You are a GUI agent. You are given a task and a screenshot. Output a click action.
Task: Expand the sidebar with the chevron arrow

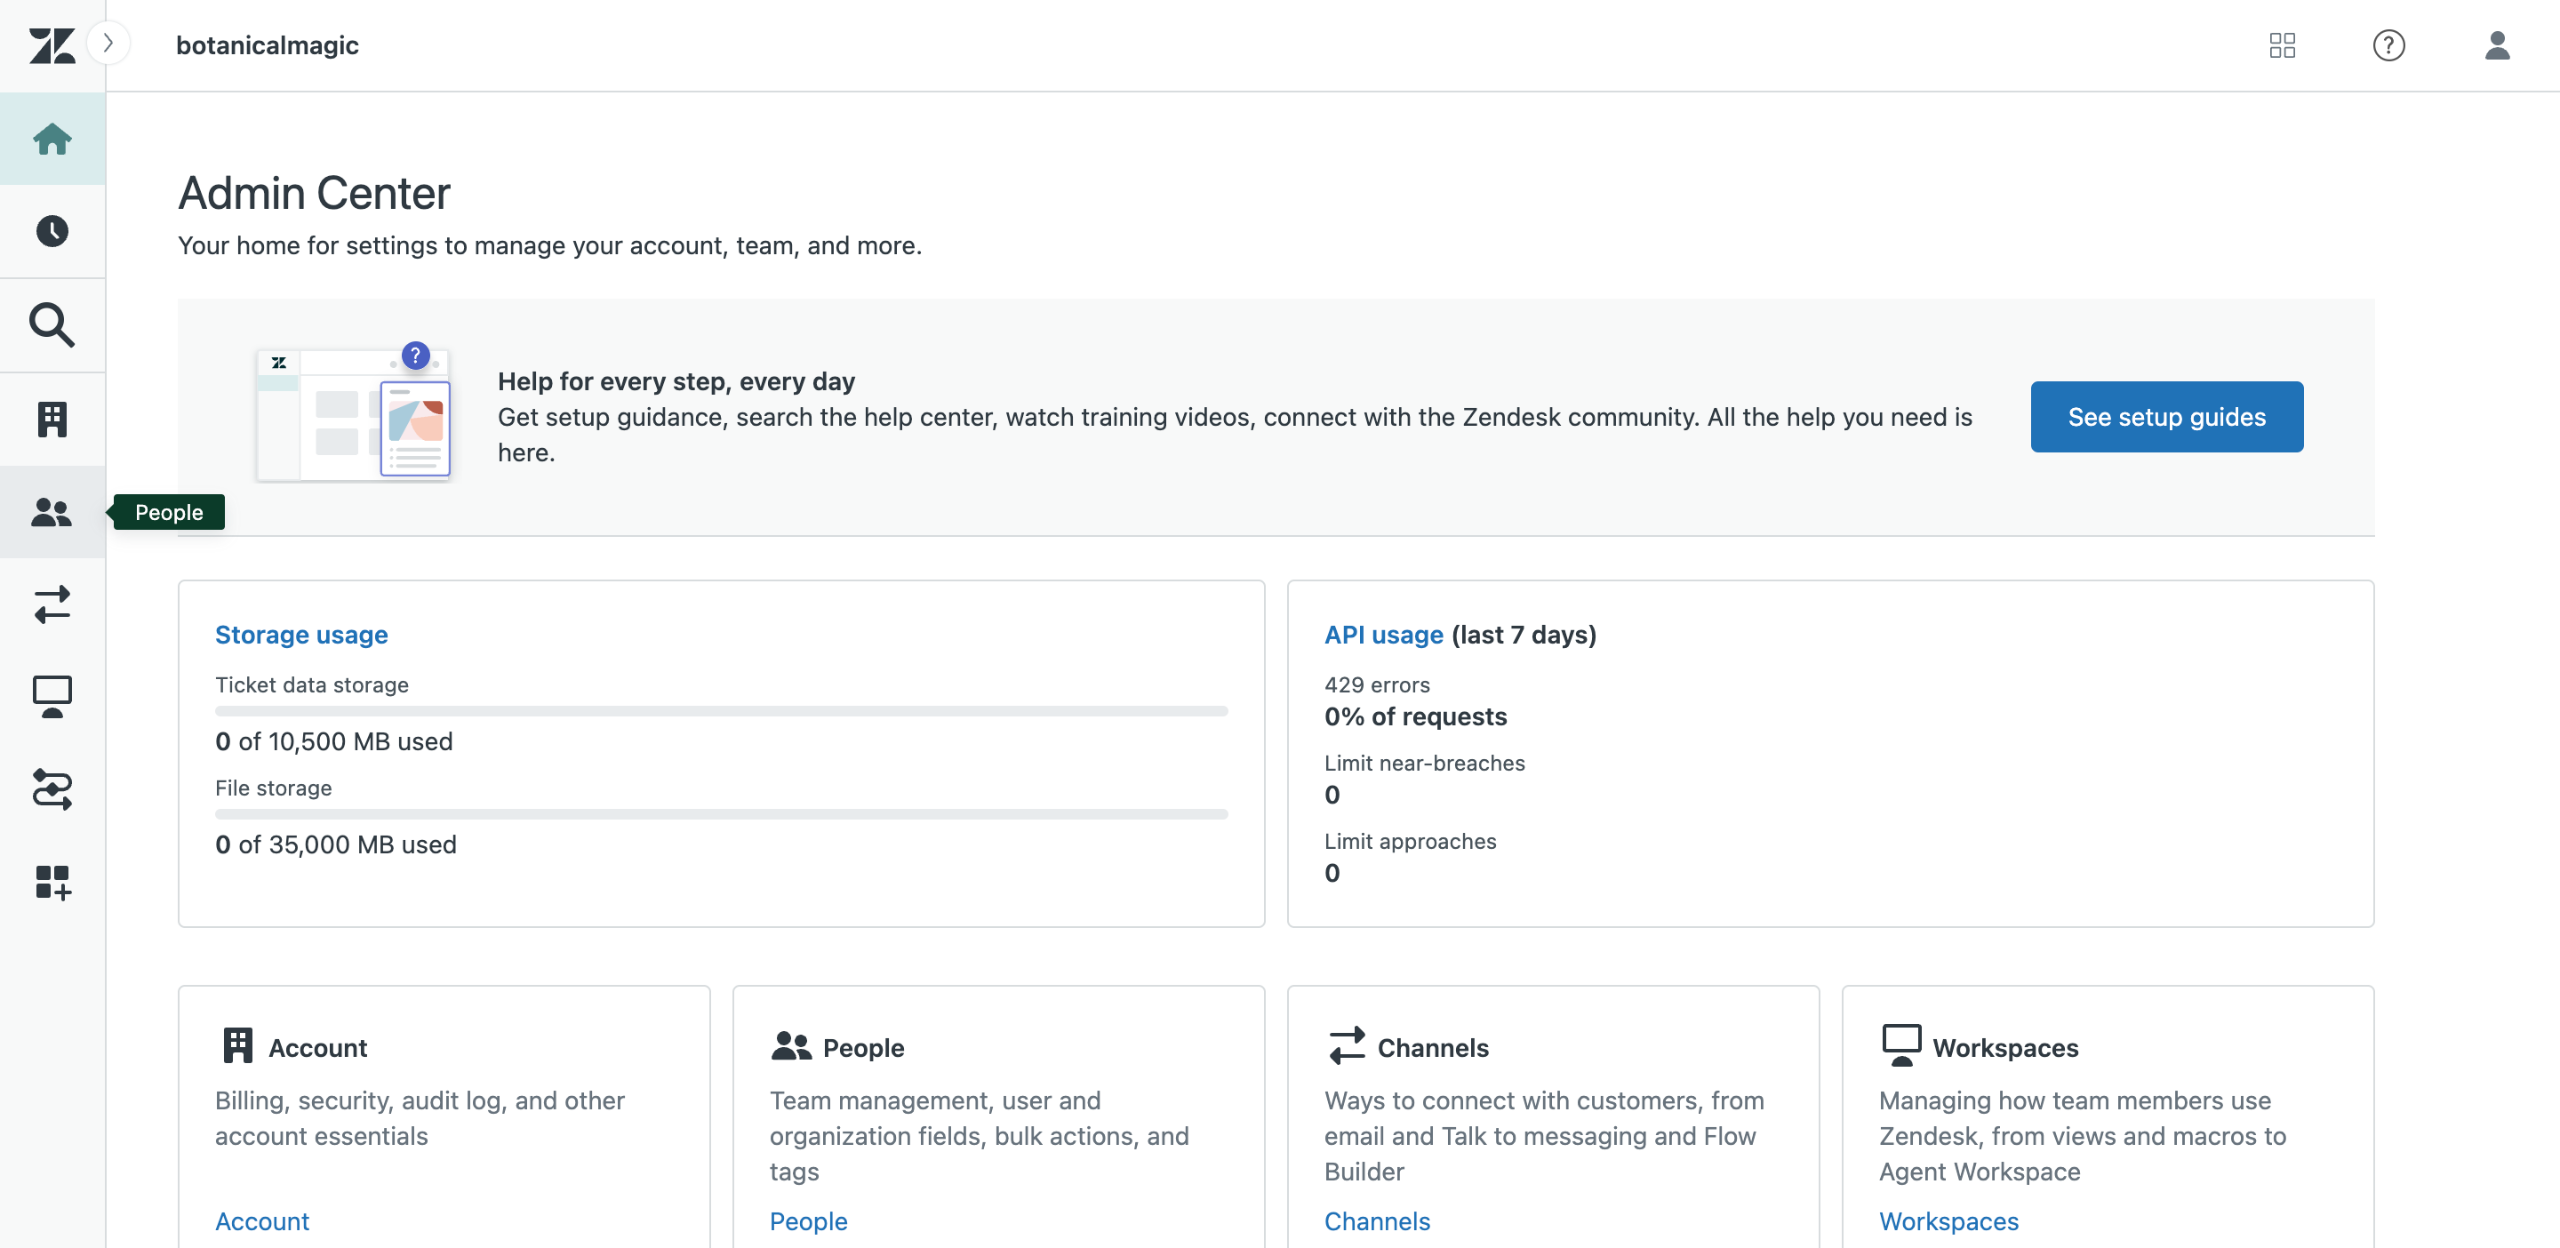coord(109,43)
